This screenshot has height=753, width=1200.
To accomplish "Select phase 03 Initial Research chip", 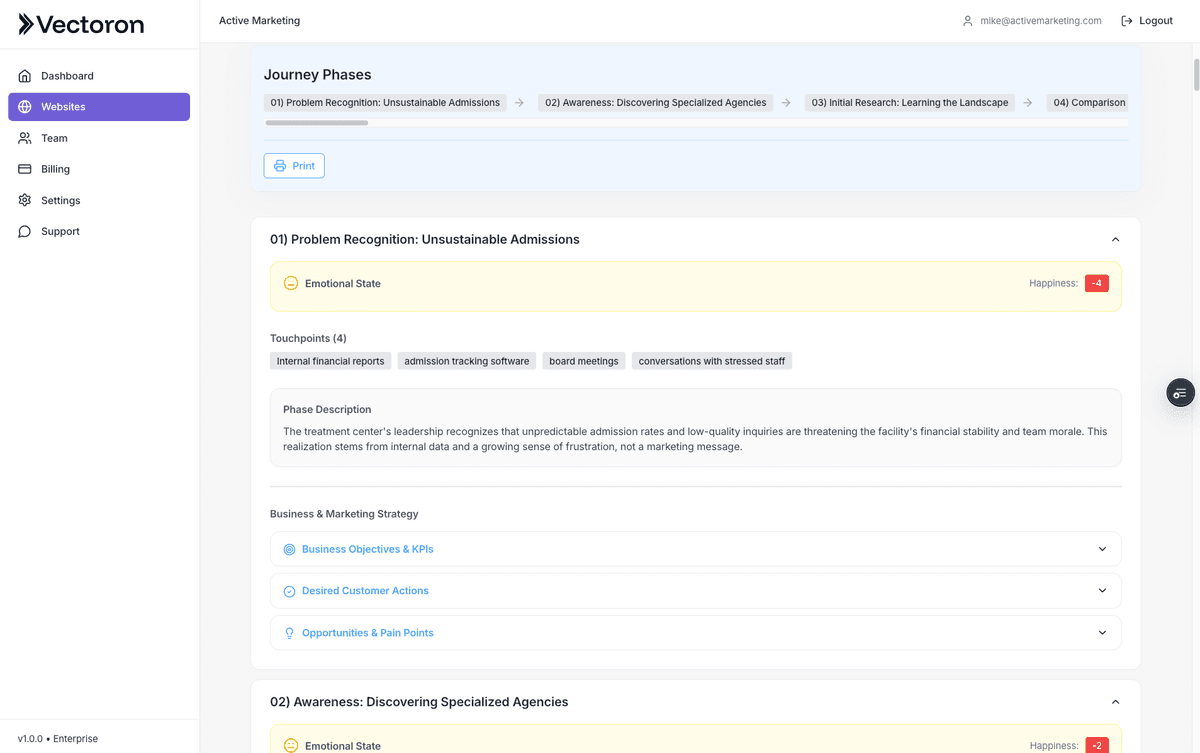I will 909,103.
